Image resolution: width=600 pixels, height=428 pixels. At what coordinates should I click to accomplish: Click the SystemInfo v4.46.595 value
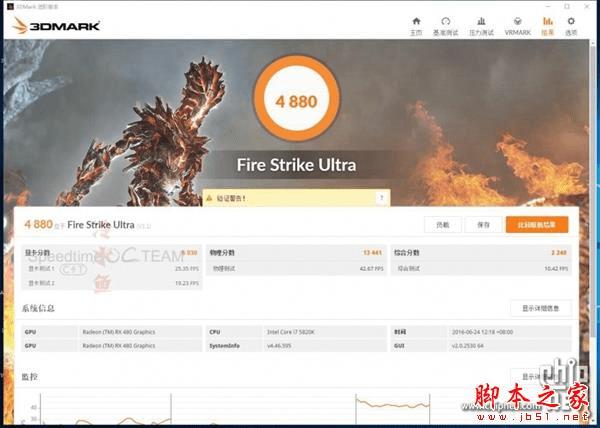pos(279,346)
